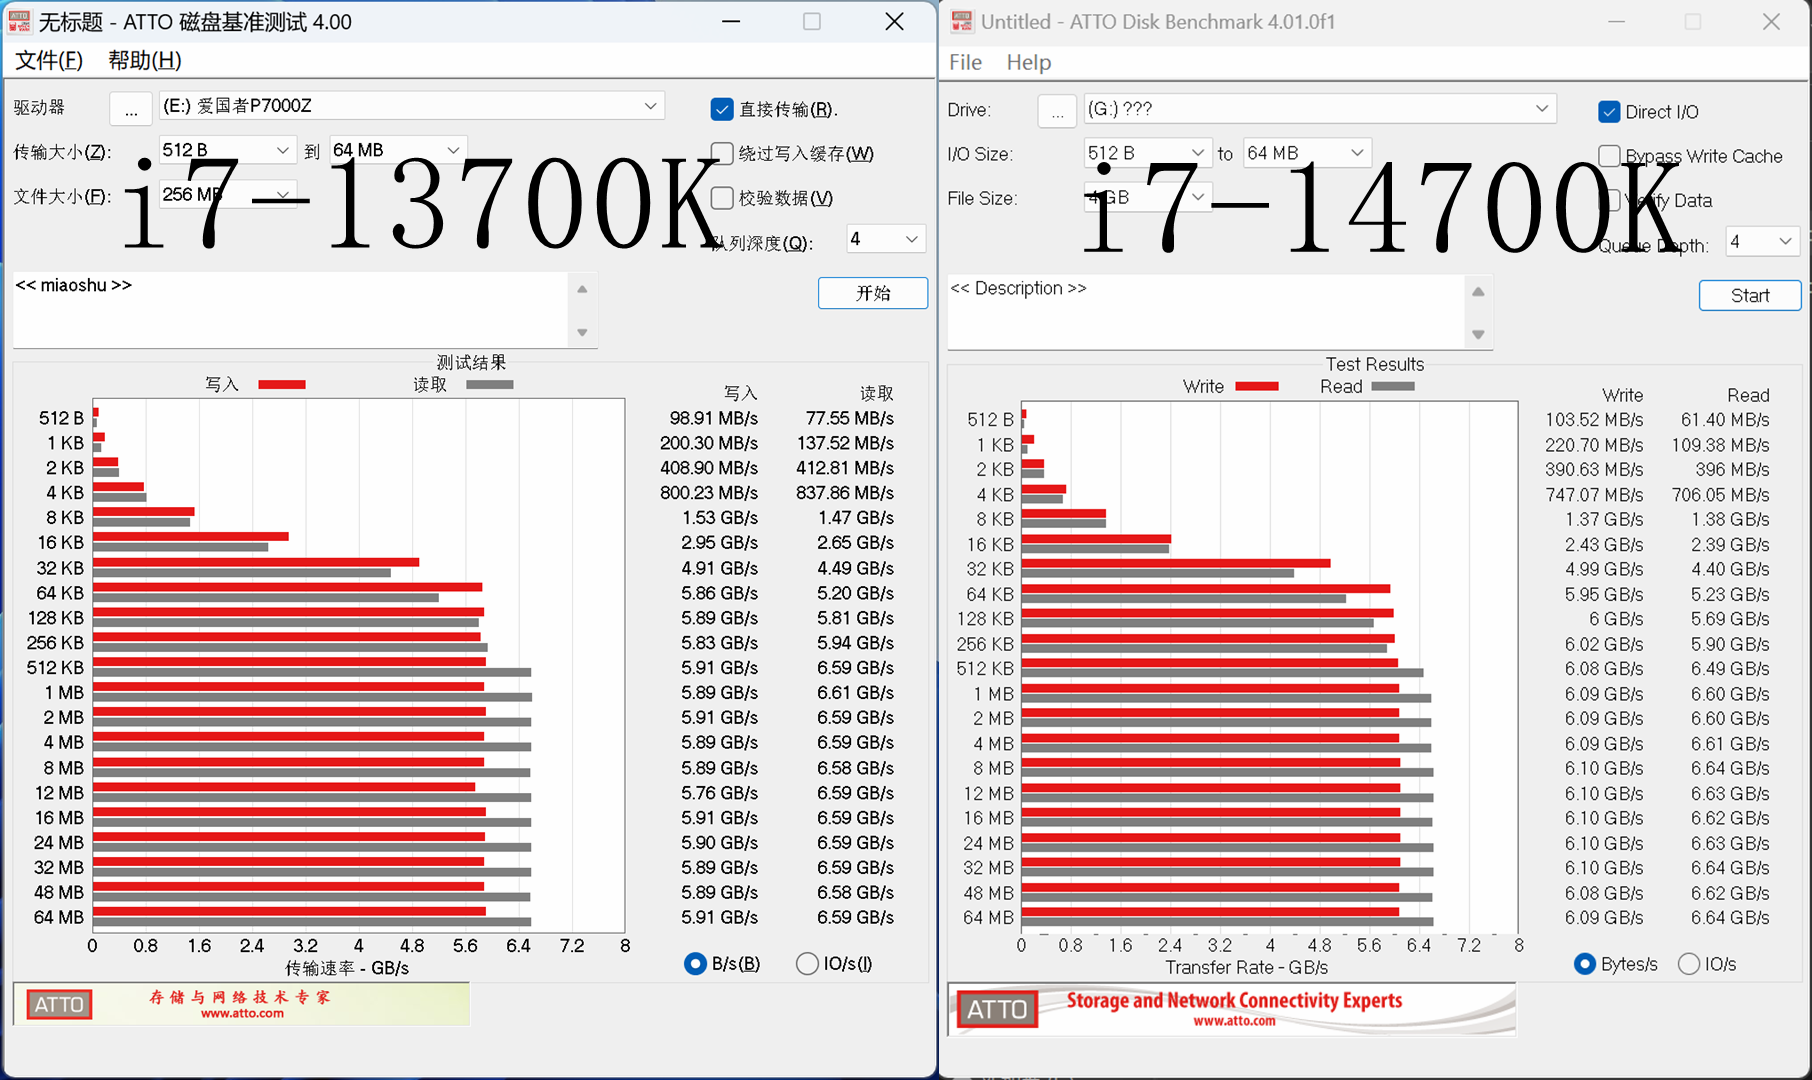Click the 103.52 MB/s write value
This screenshot has height=1080, width=1812.
[1594, 420]
